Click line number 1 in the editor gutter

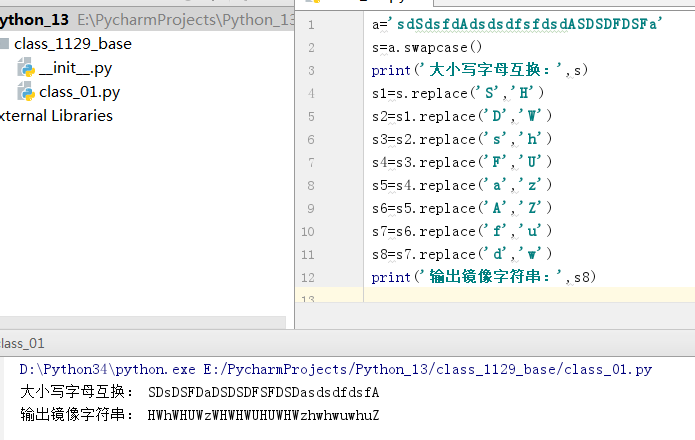(312, 25)
